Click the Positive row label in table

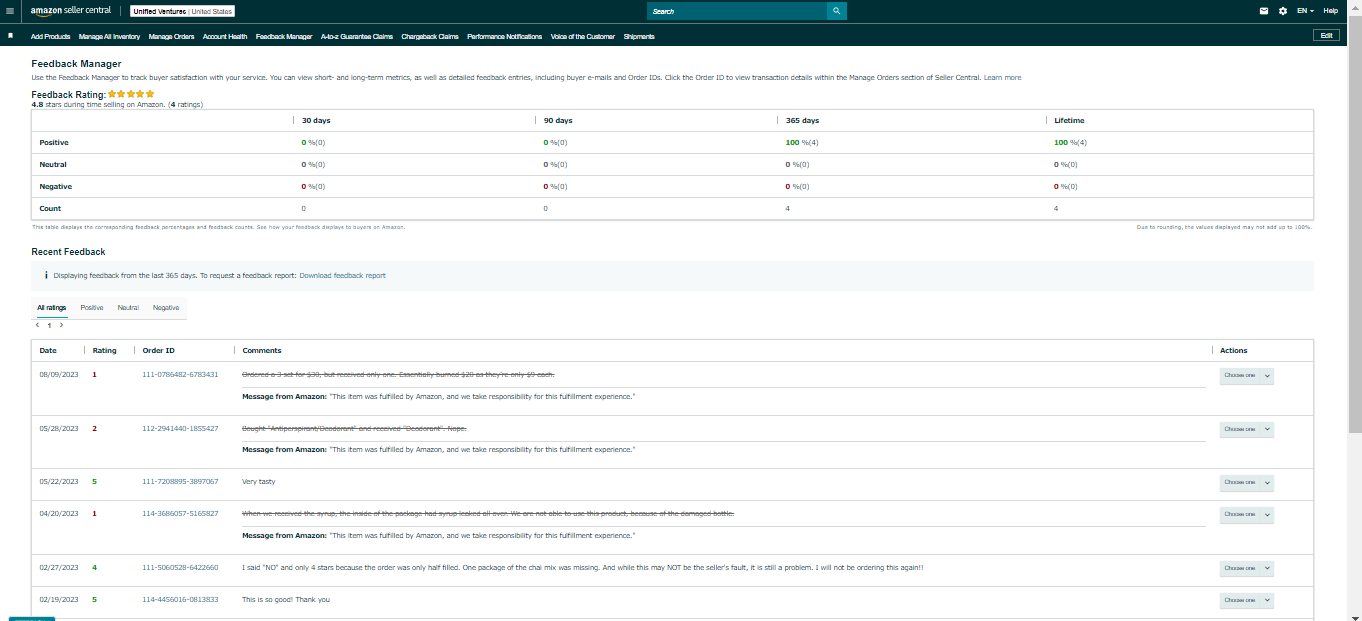[x=54, y=142]
